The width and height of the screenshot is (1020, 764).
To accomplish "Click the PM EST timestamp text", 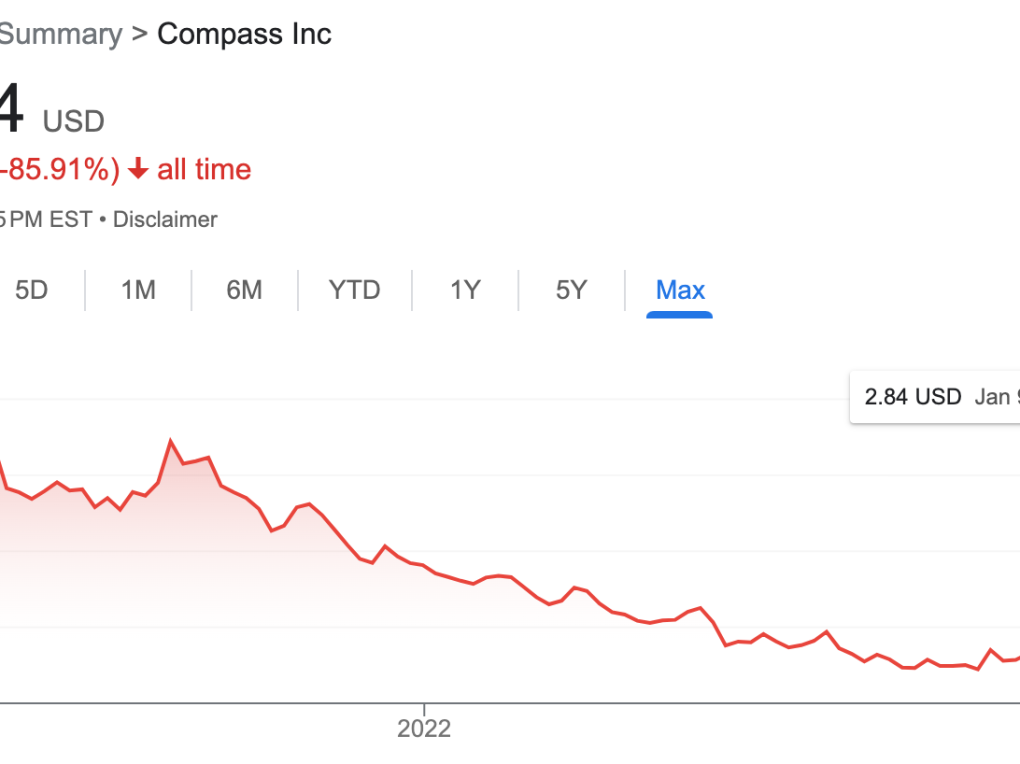I will tap(50, 219).
